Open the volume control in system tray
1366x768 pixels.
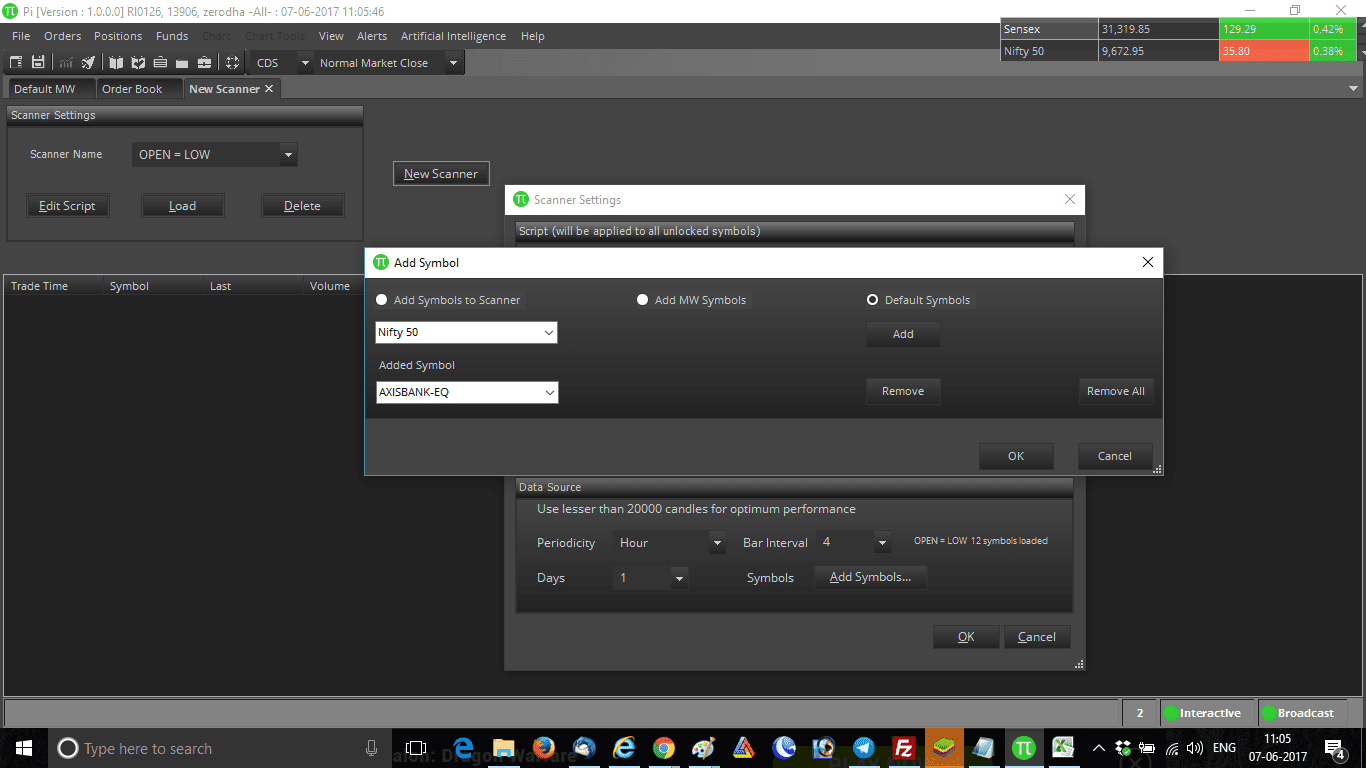(x=1194, y=748)
